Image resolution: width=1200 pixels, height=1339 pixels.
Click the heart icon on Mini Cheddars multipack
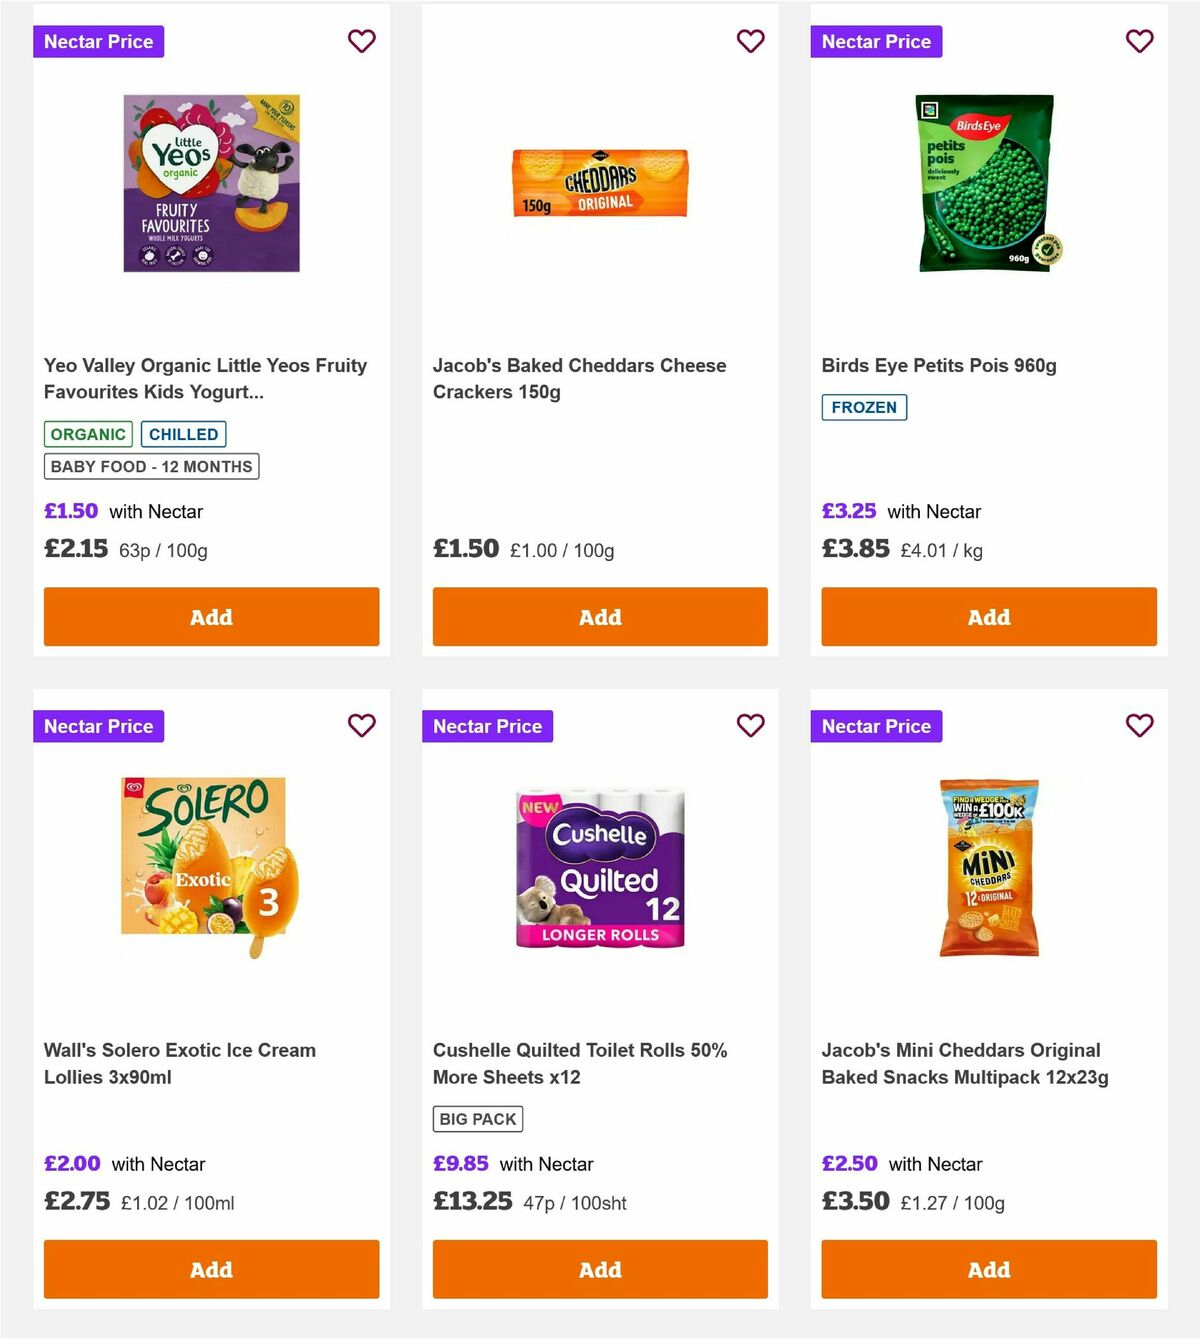point(1139,726)
